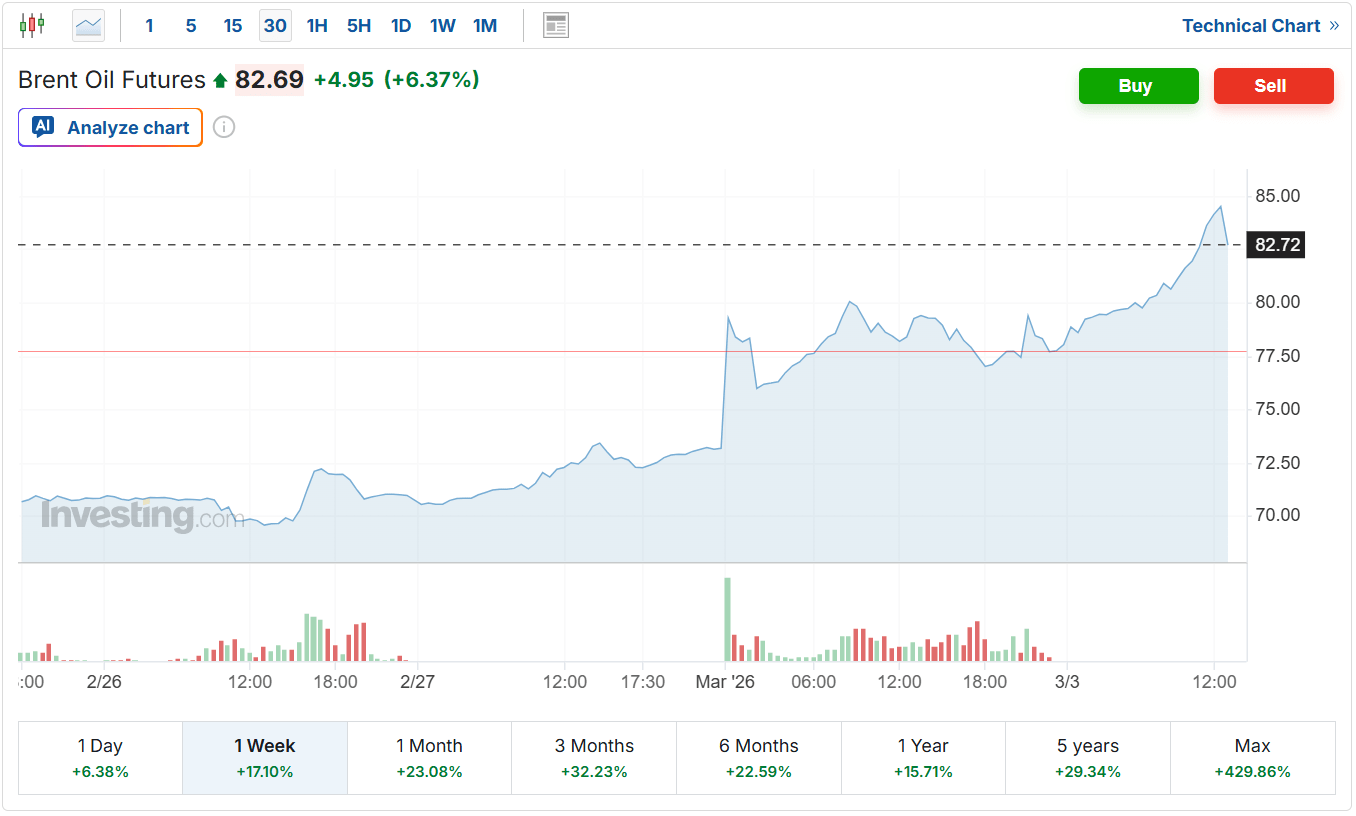This screenshot has height=816, width=1356.
Task: Switch chart interval to 1D
Action: (401, 26)
